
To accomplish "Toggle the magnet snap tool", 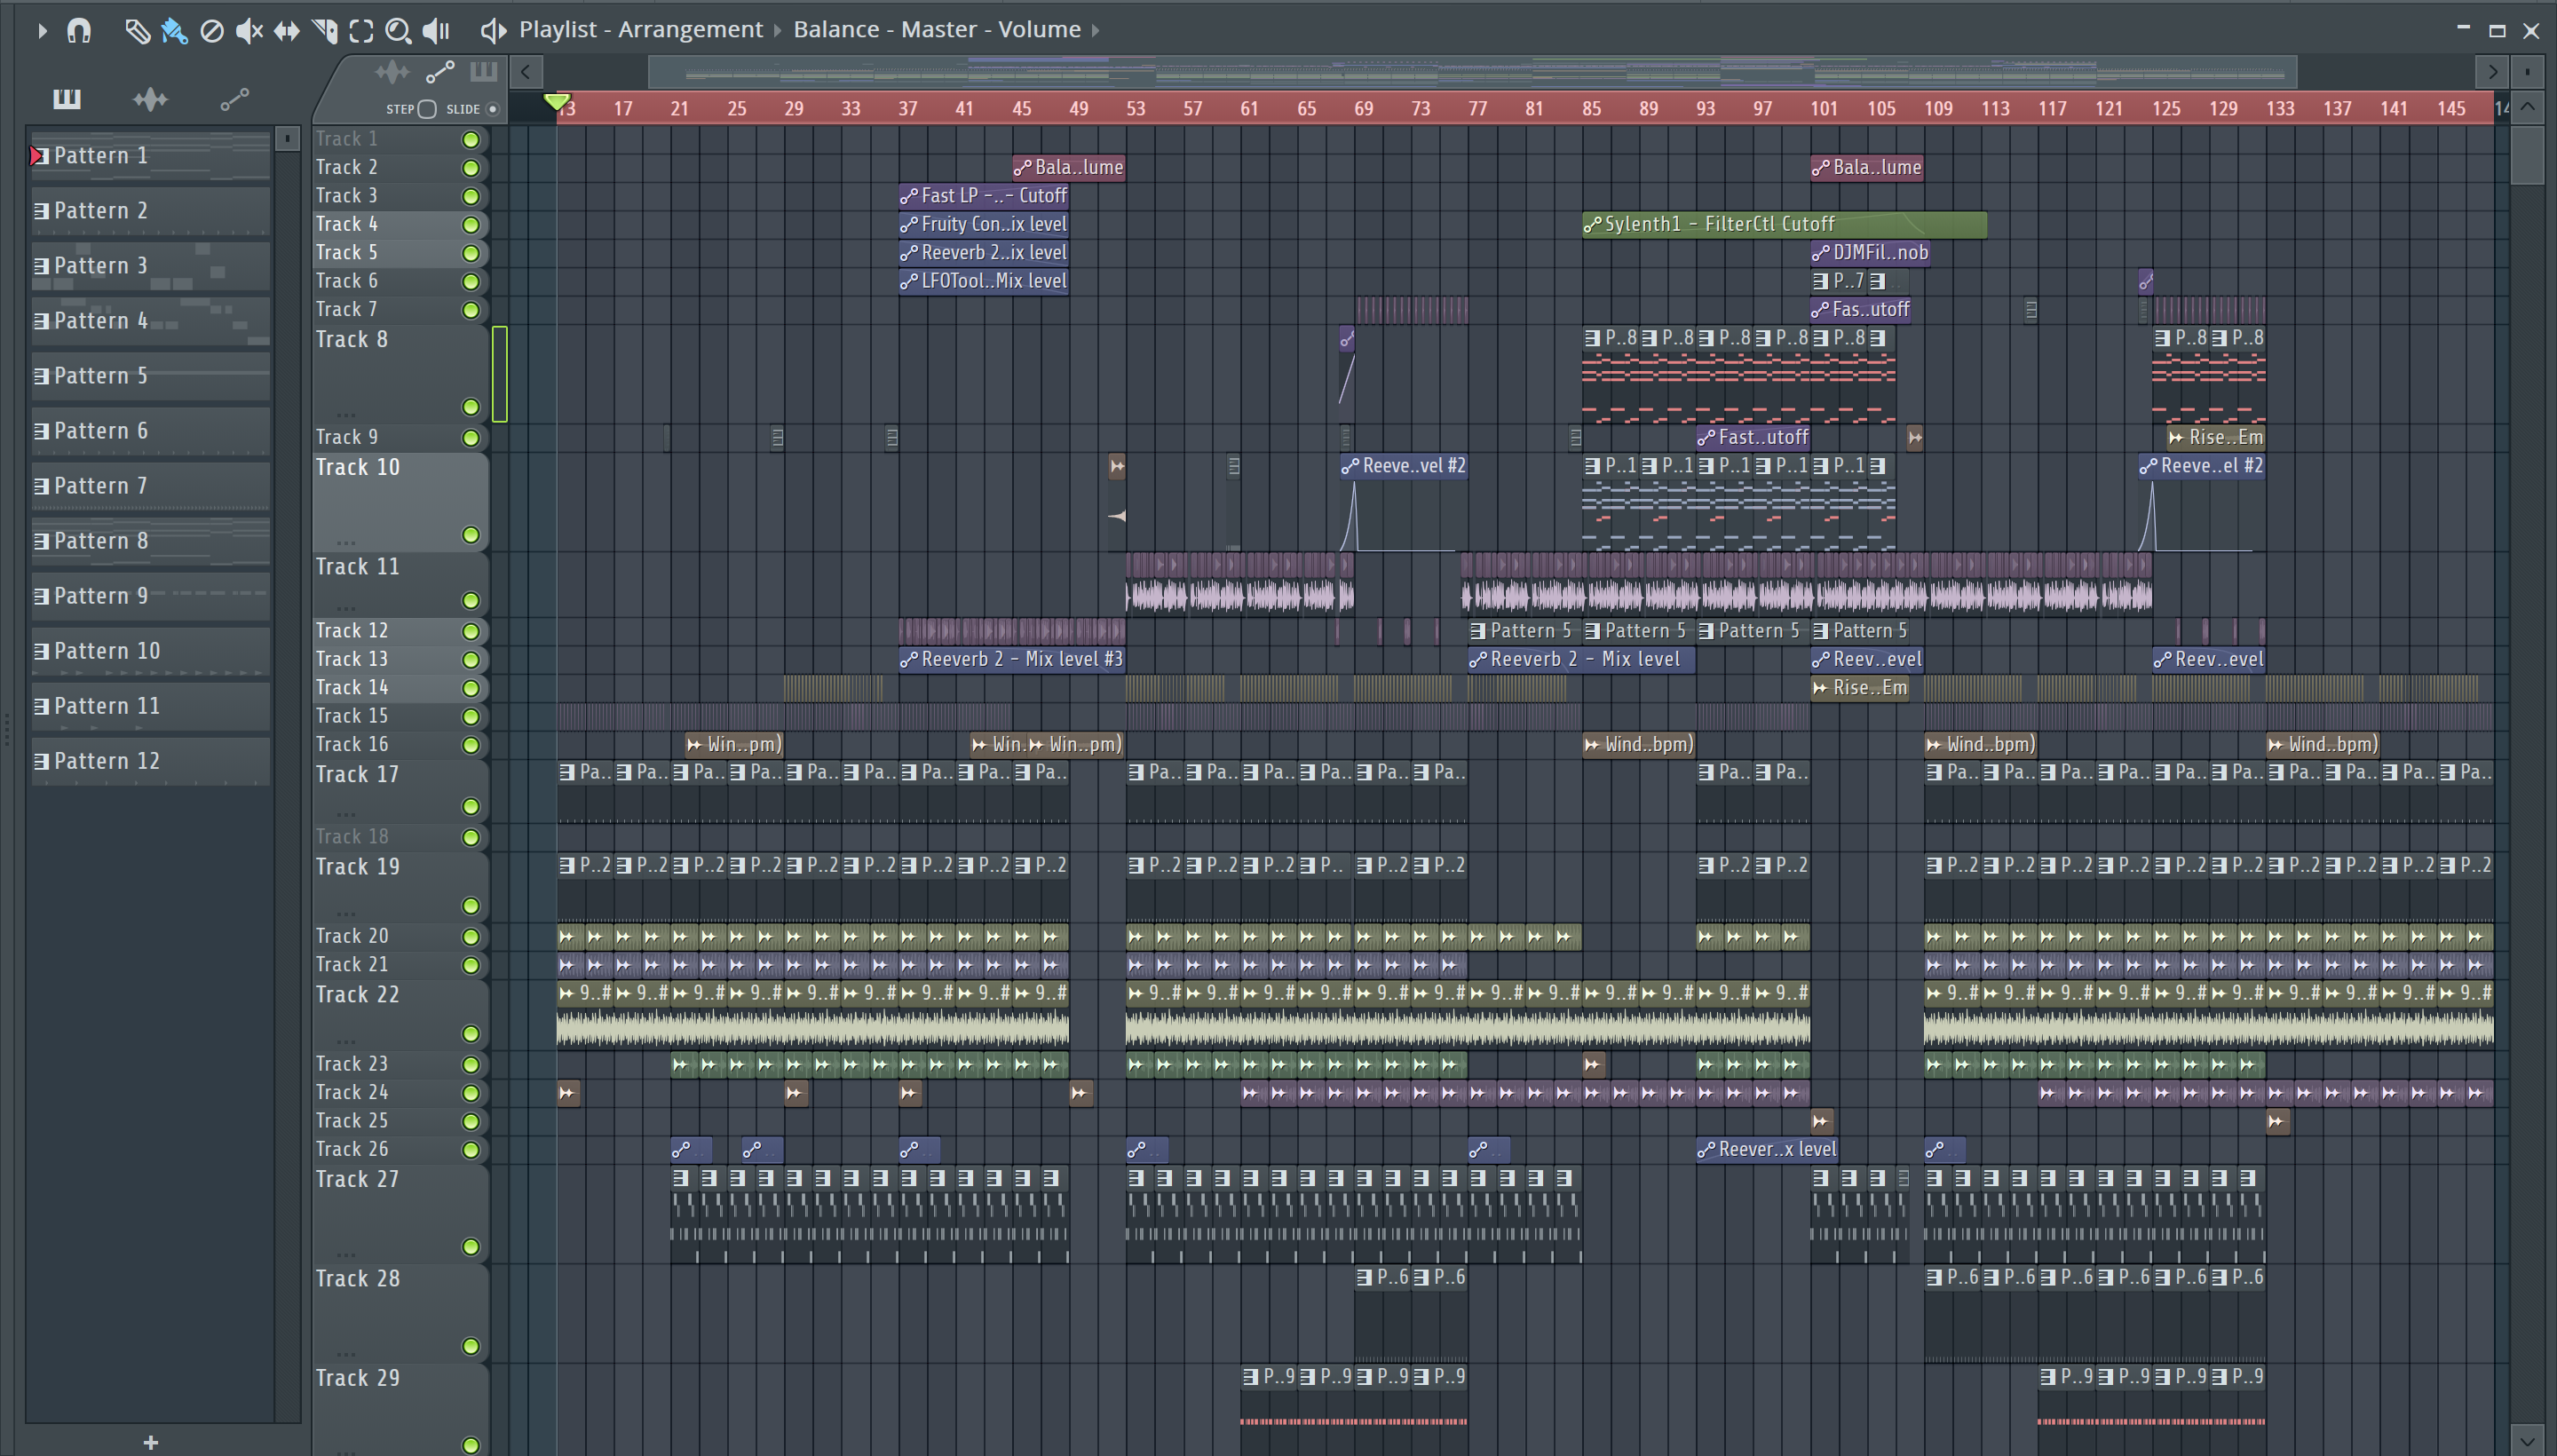I will click(79, 31).
